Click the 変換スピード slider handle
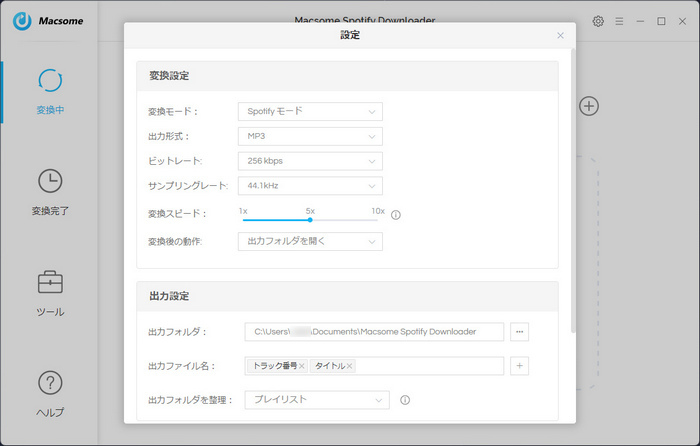700x446 pixels. (310, 220)
